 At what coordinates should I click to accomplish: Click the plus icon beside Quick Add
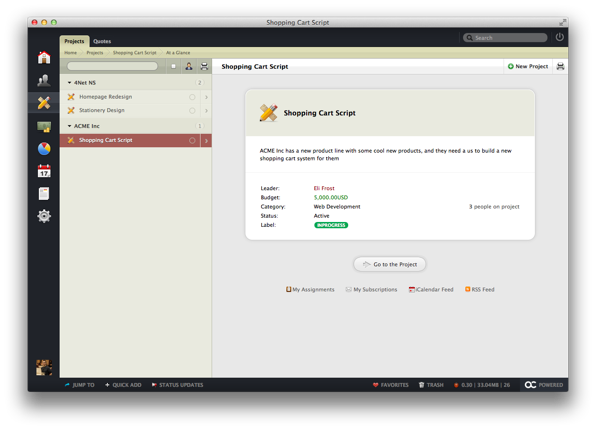pyautogui.click(x=107, y=385)
